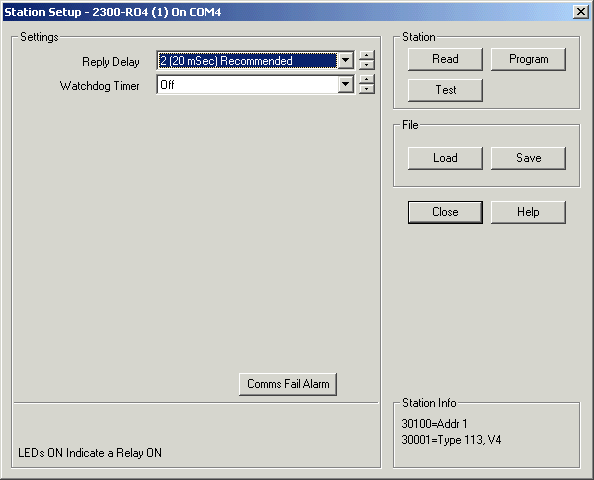Close the Station Setup window with X
This screenshot has height=480, width=594.
[x=581, y=12]
